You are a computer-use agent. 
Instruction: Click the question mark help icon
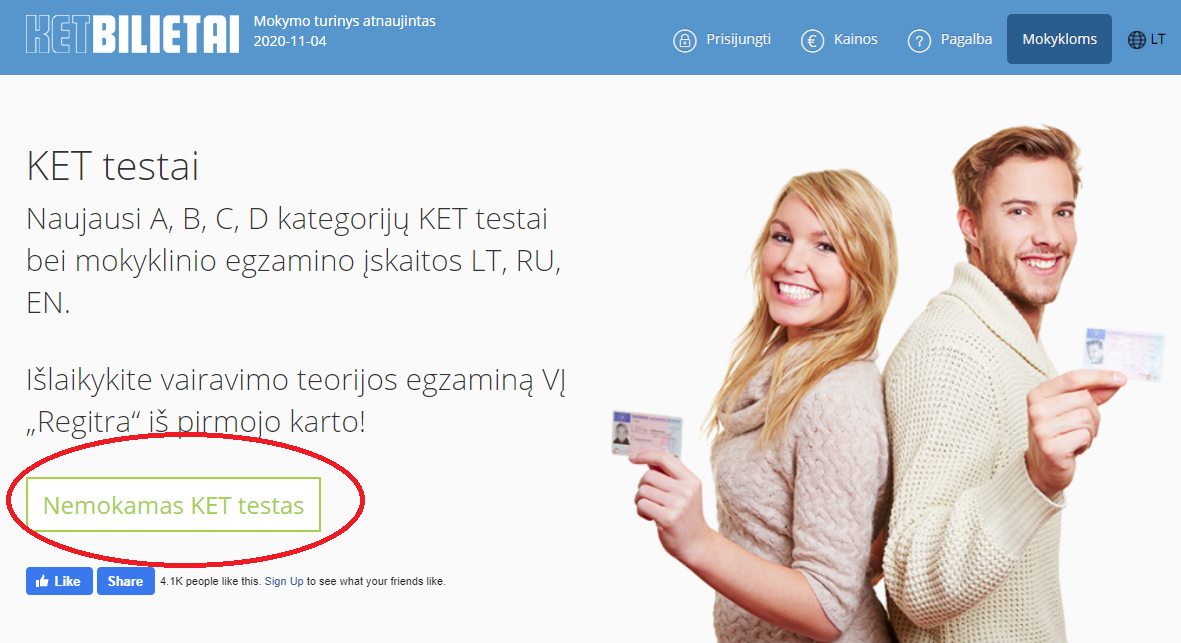pyautogui.click(x=919, y=41)
